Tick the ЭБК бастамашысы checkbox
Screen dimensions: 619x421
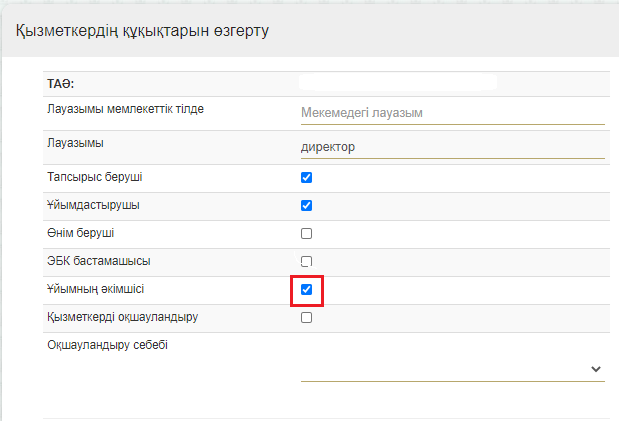[x=307, y=262]
